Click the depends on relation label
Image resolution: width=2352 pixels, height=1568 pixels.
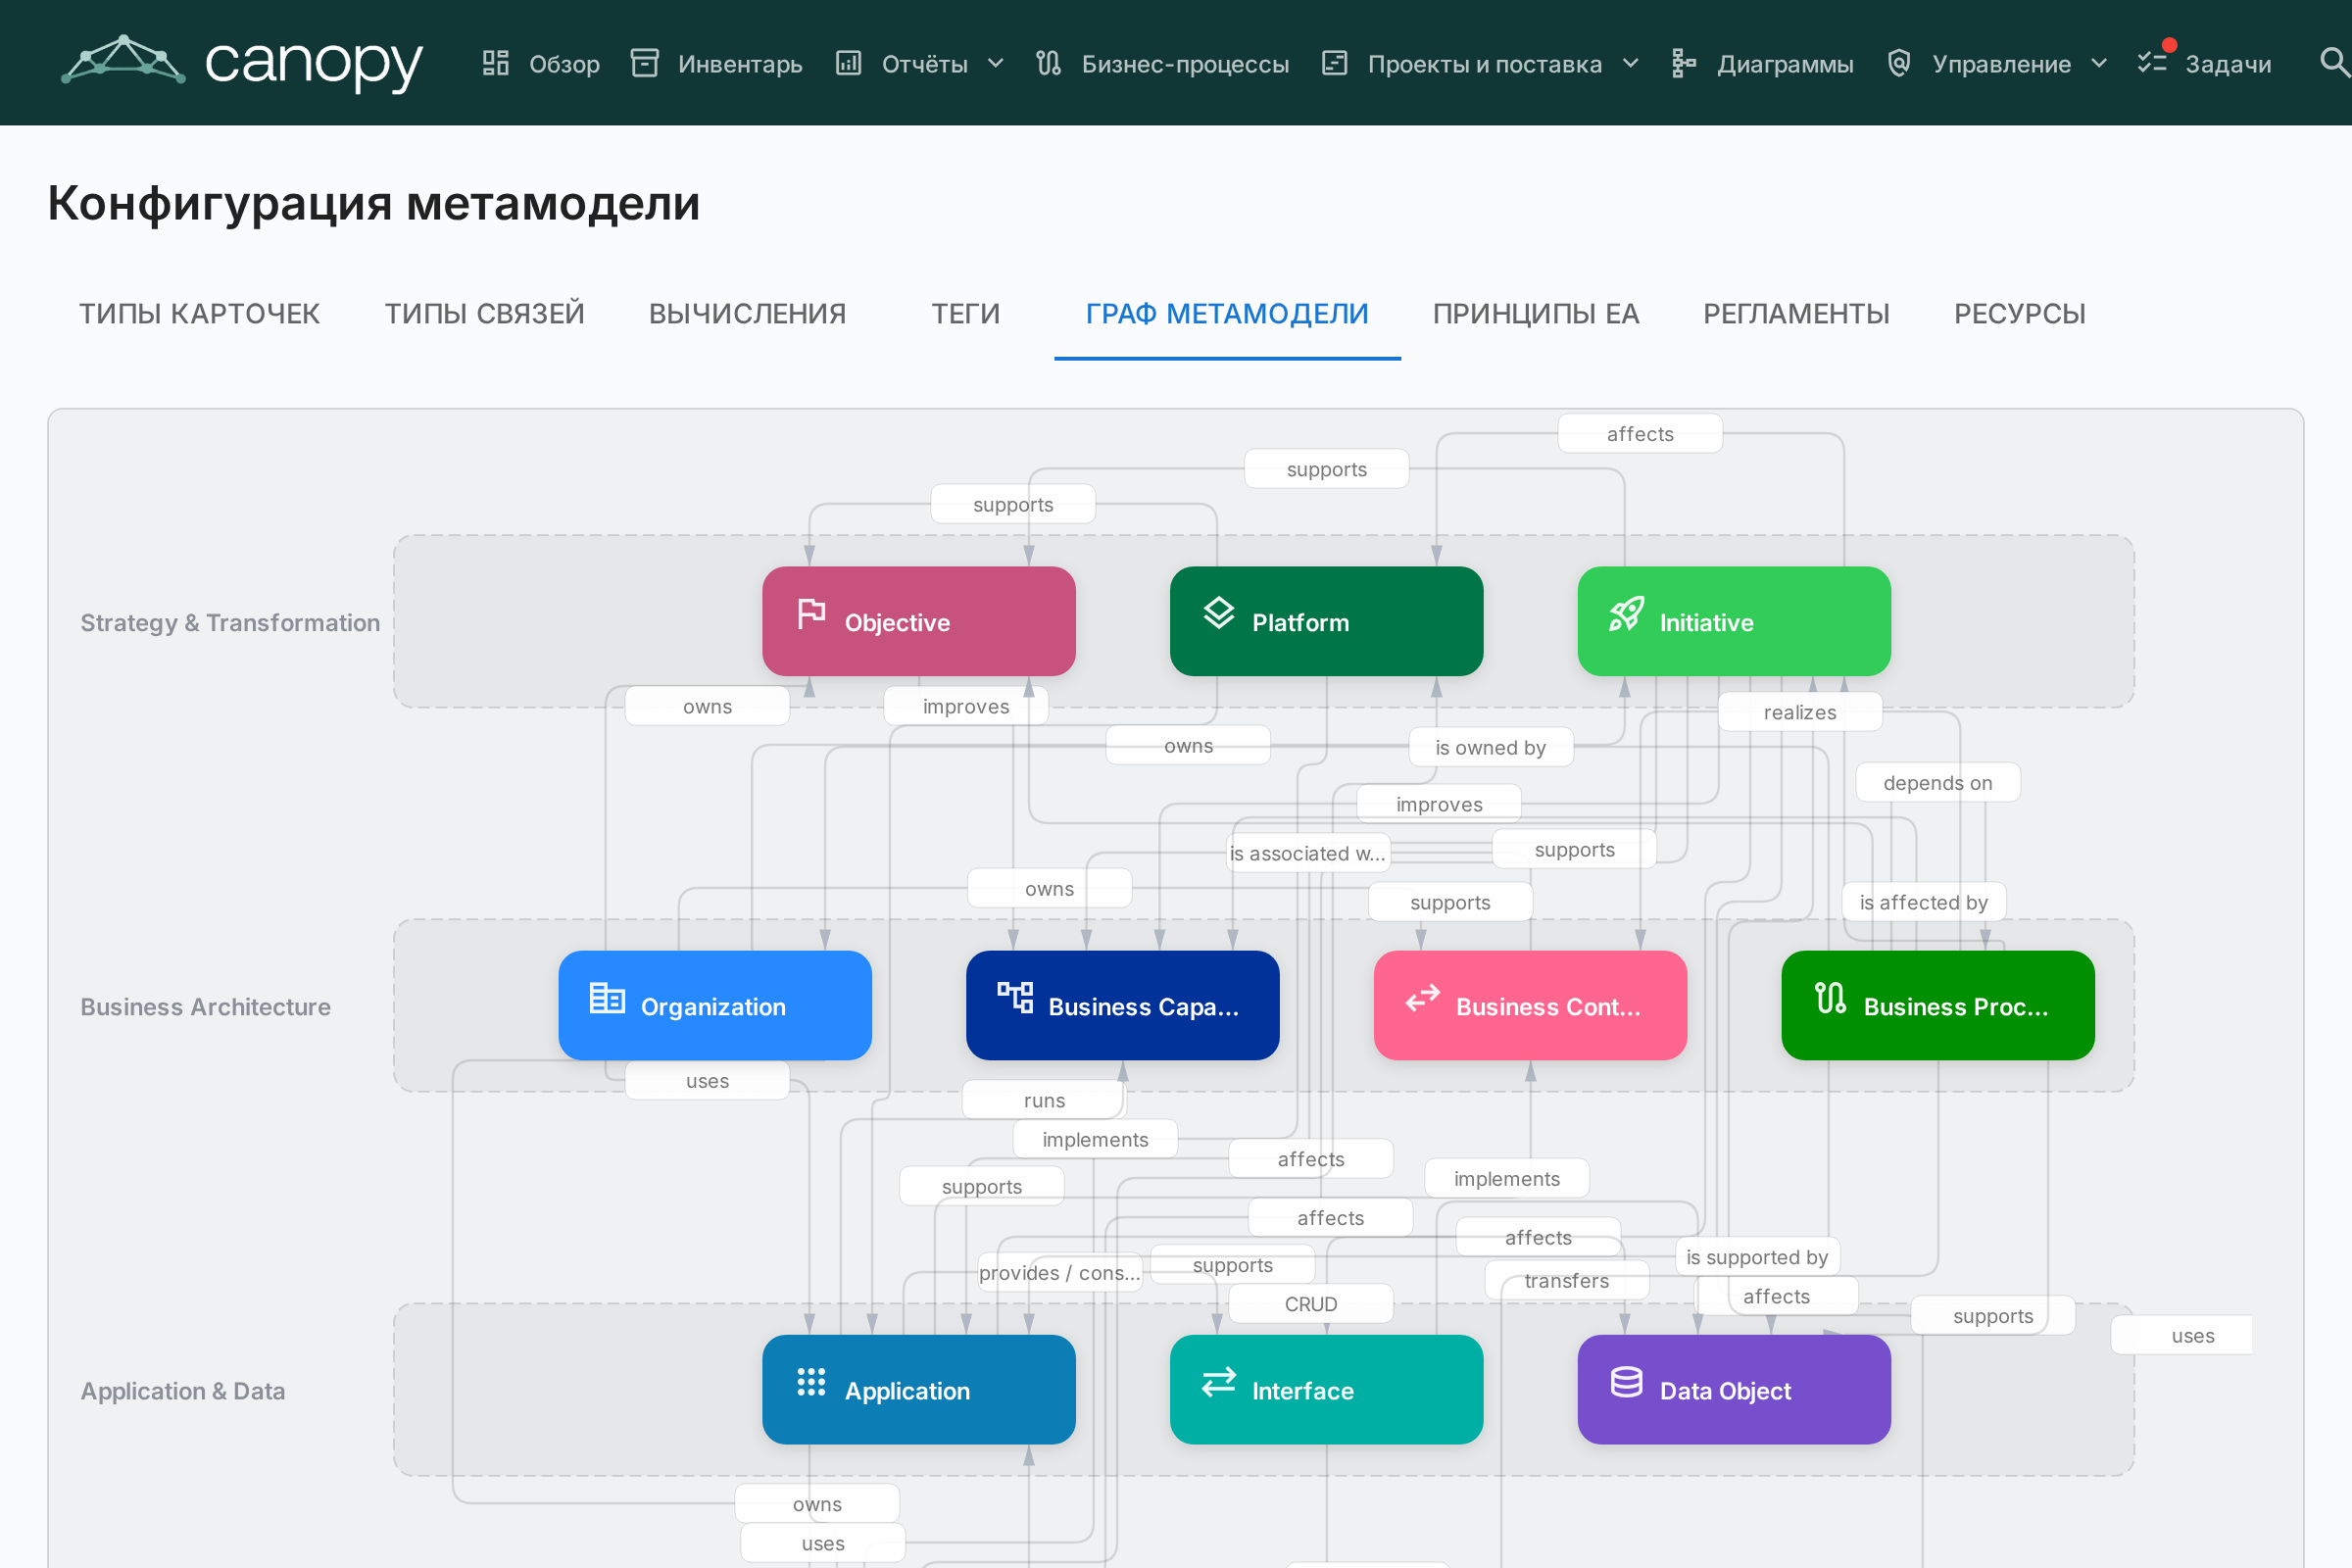(1937, 782)
